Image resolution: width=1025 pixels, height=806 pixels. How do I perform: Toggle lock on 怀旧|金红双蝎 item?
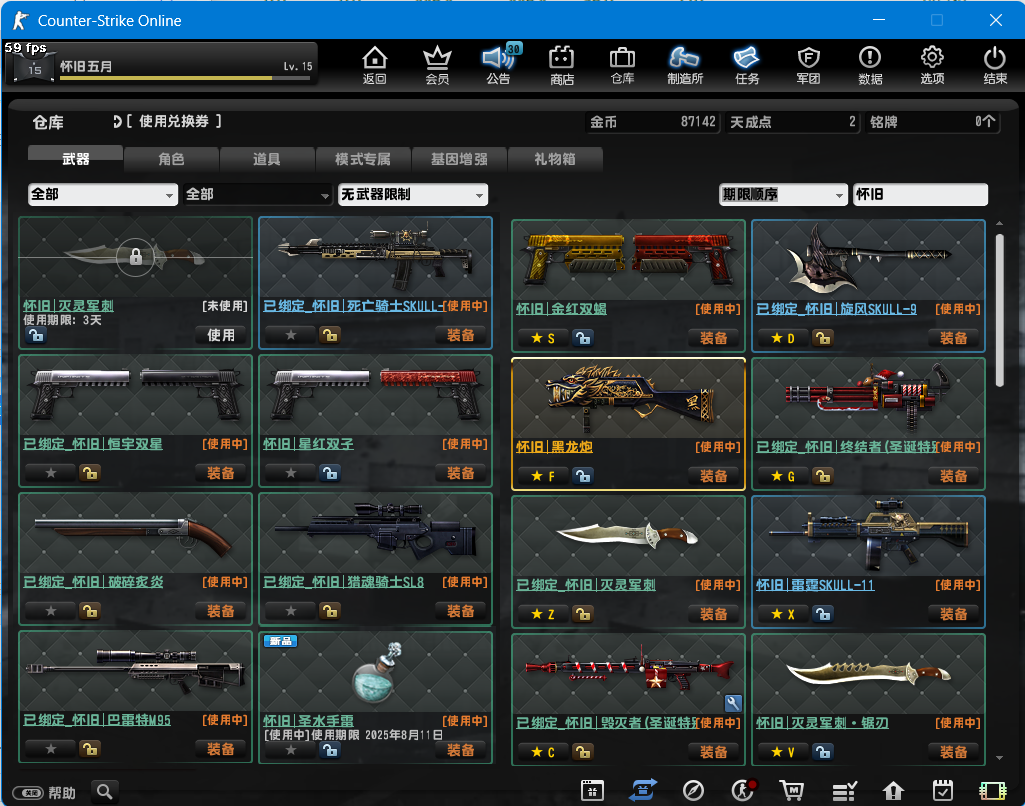click(x=582, y=338)
